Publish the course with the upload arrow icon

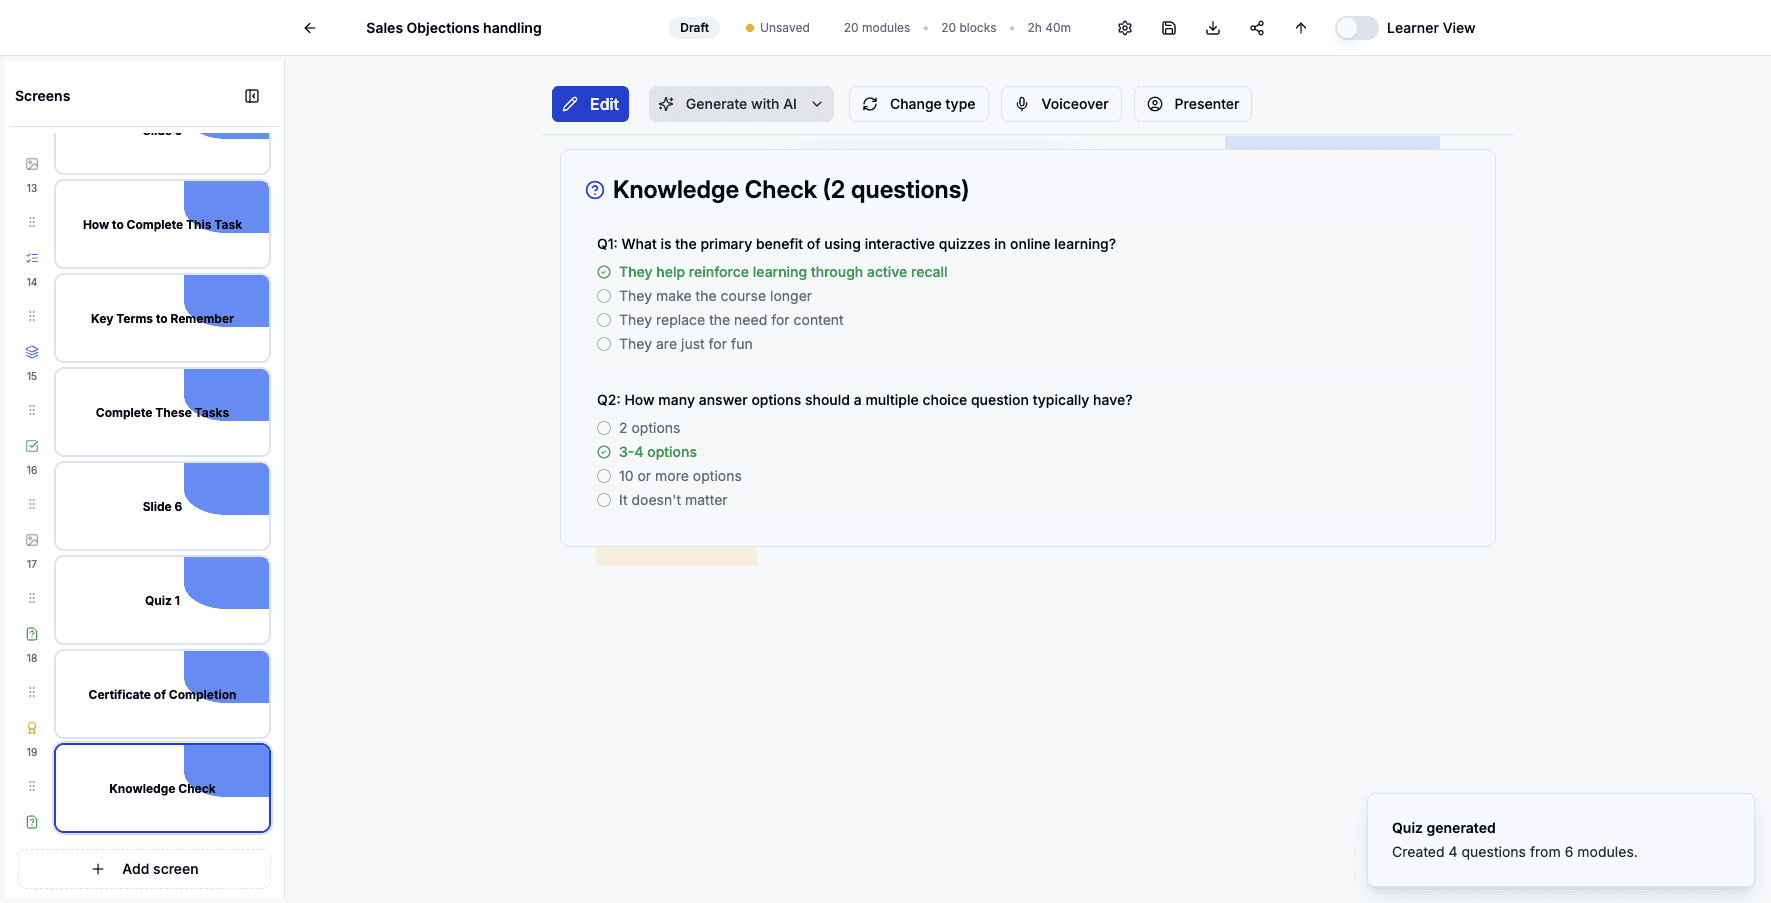tap(1300, 27)
